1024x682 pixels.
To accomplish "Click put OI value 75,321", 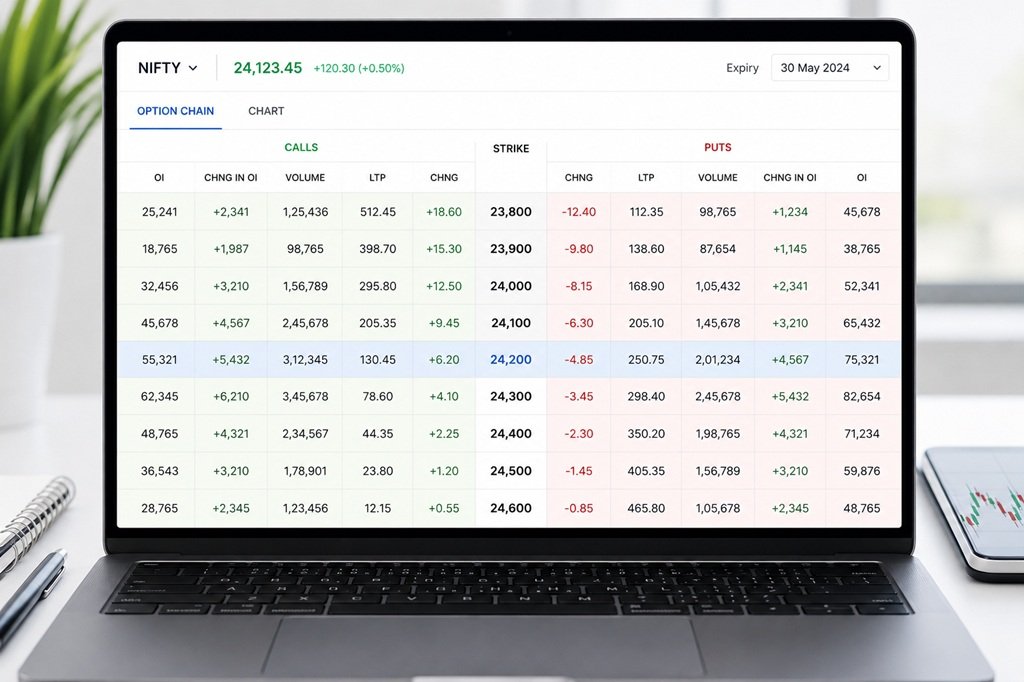I will [861, 359].
